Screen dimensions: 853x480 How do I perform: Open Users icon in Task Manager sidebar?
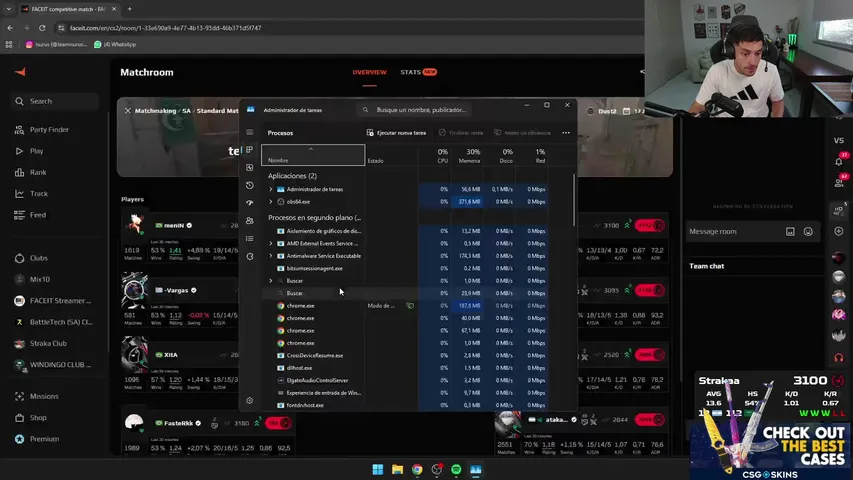tap(250, 220)
